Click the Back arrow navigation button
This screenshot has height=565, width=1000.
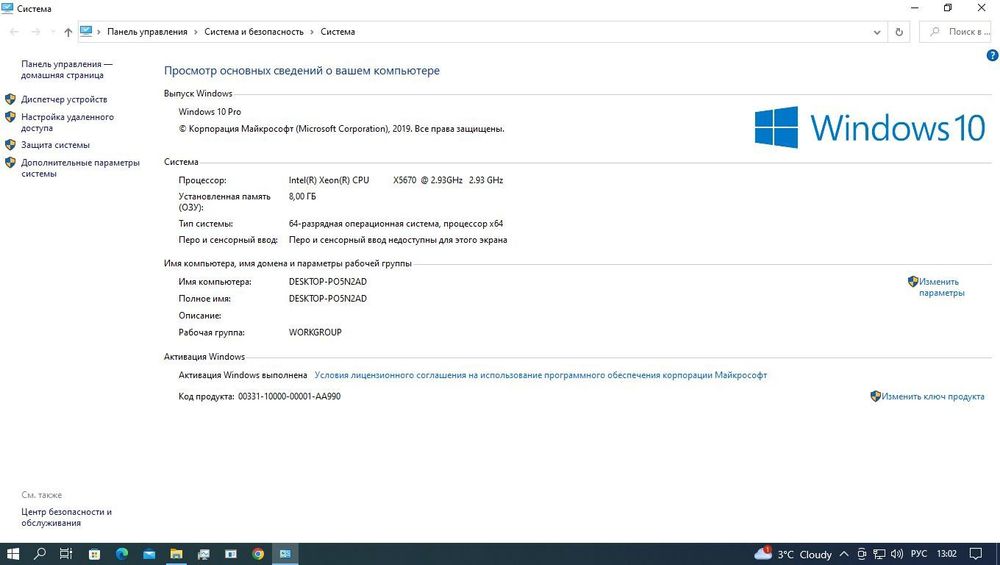14,32
